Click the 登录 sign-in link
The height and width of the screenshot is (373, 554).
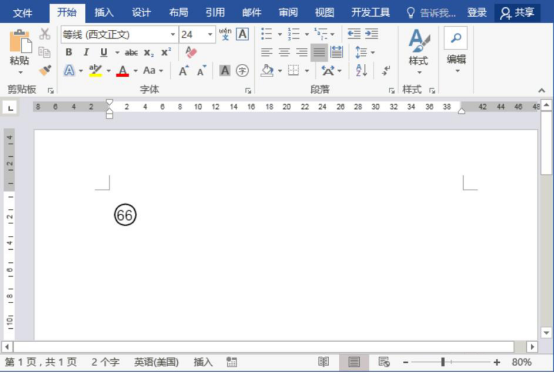pyautogui.click(x=477, y=13)
